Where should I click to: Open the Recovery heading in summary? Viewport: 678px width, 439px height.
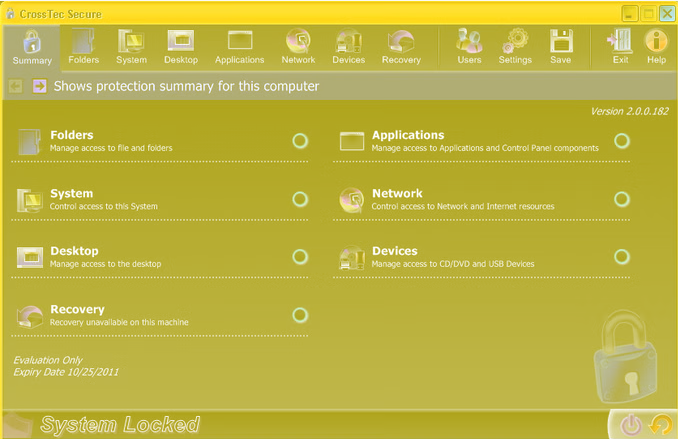click(x=77, y=309)
